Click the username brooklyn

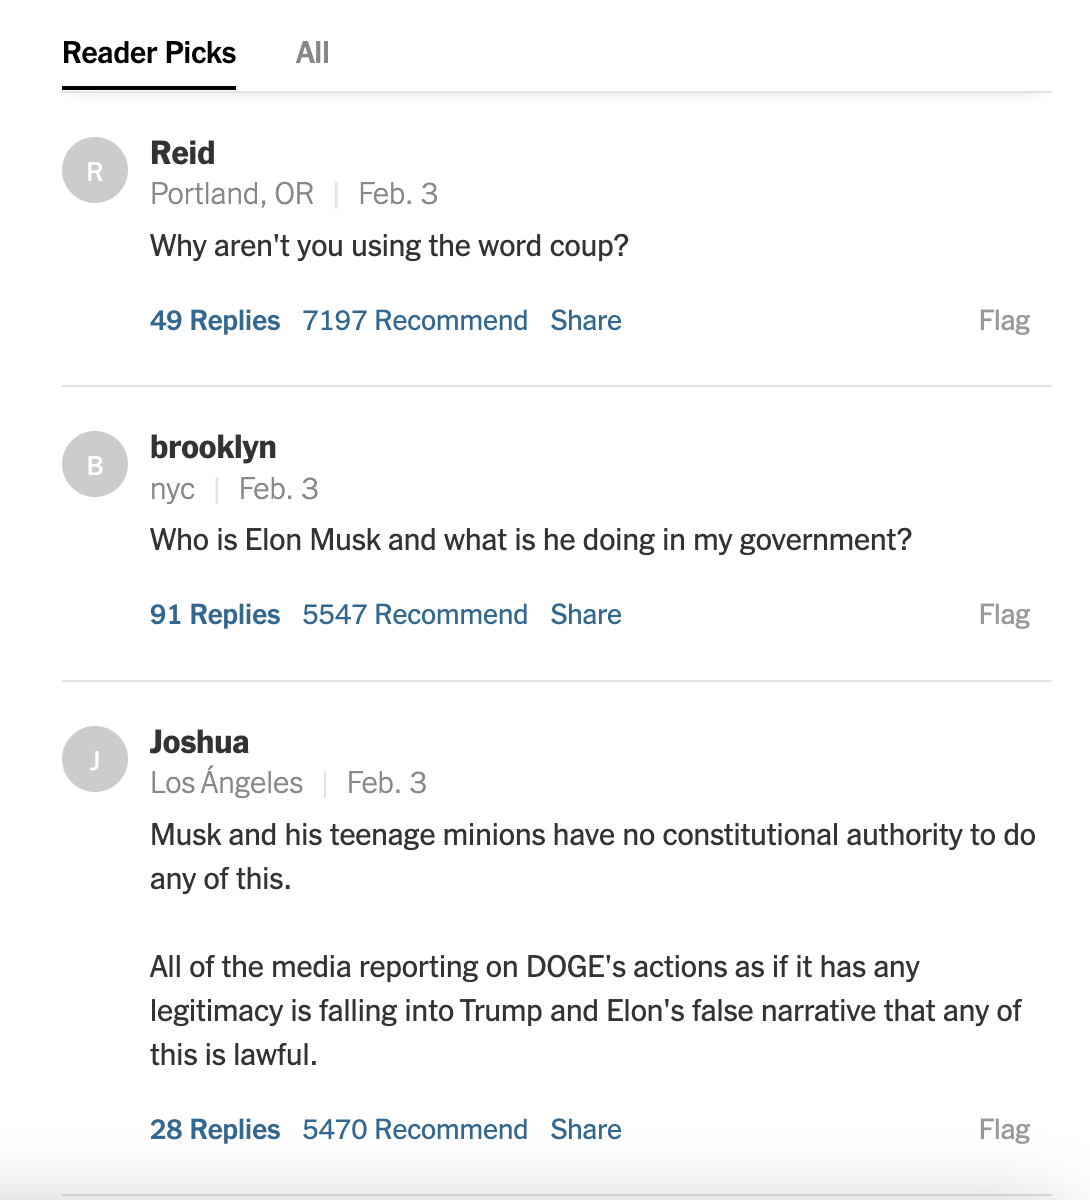tap(213, 447)
